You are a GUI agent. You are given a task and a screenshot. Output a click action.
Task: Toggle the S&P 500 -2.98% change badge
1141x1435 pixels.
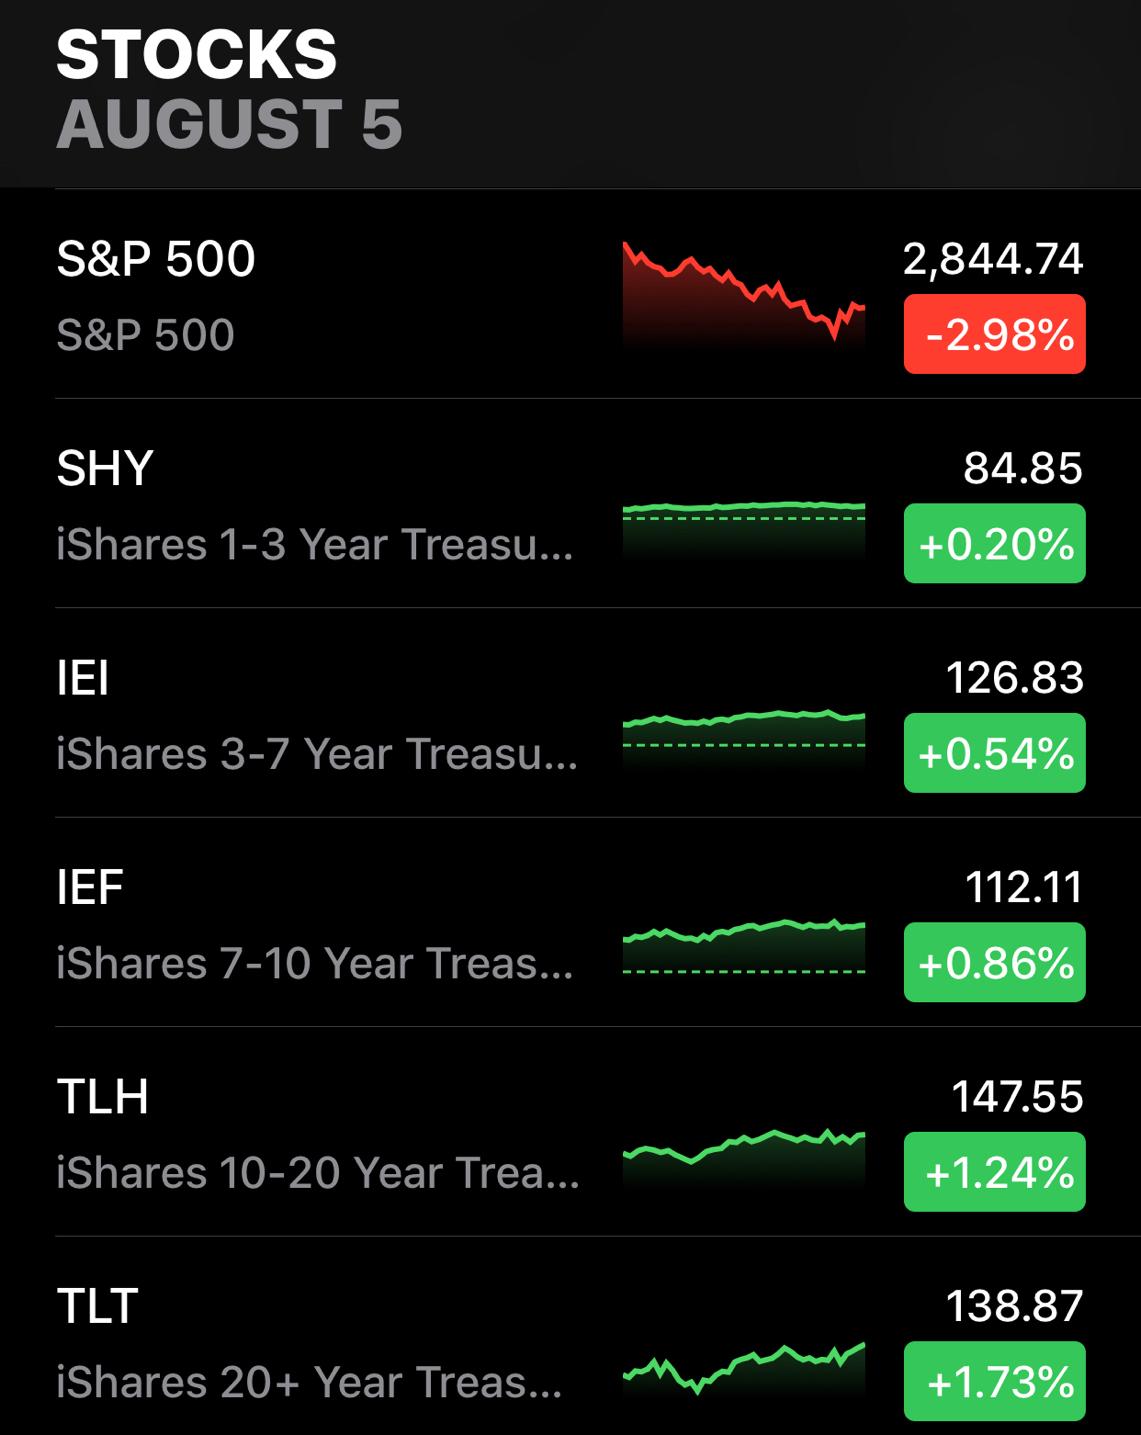[x=994, y=334]
